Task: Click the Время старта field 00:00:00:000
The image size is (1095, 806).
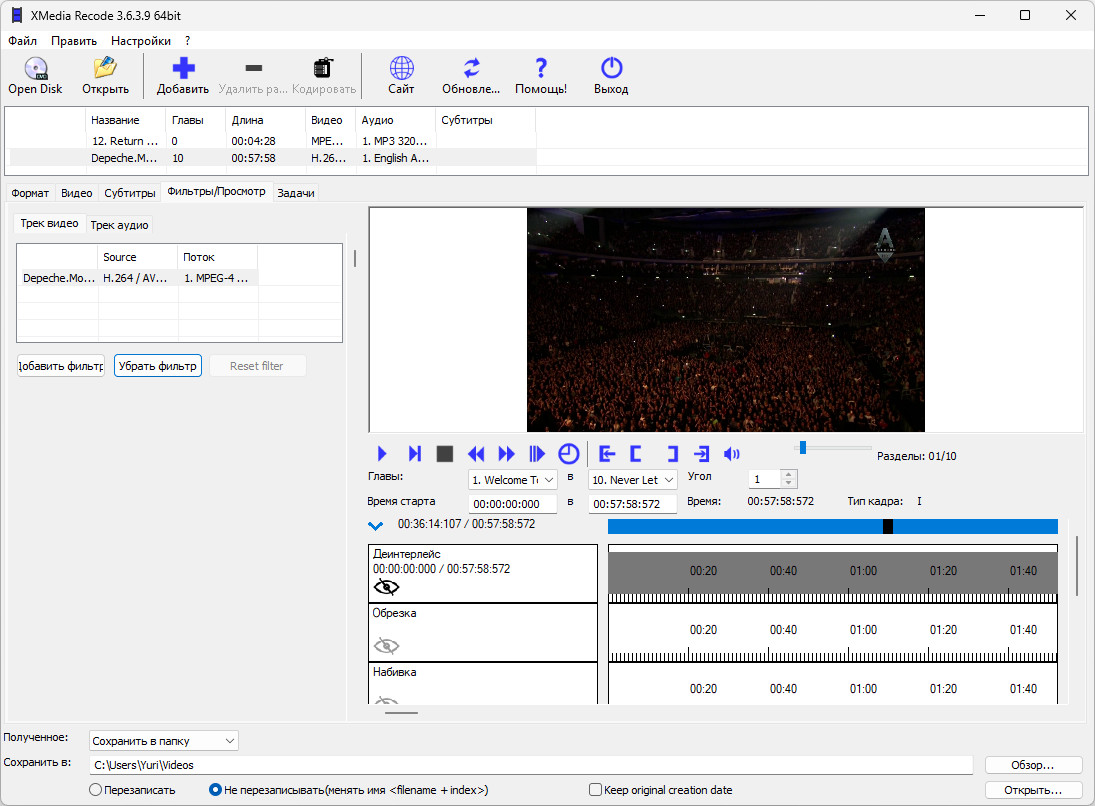Action: pos(513,504)
